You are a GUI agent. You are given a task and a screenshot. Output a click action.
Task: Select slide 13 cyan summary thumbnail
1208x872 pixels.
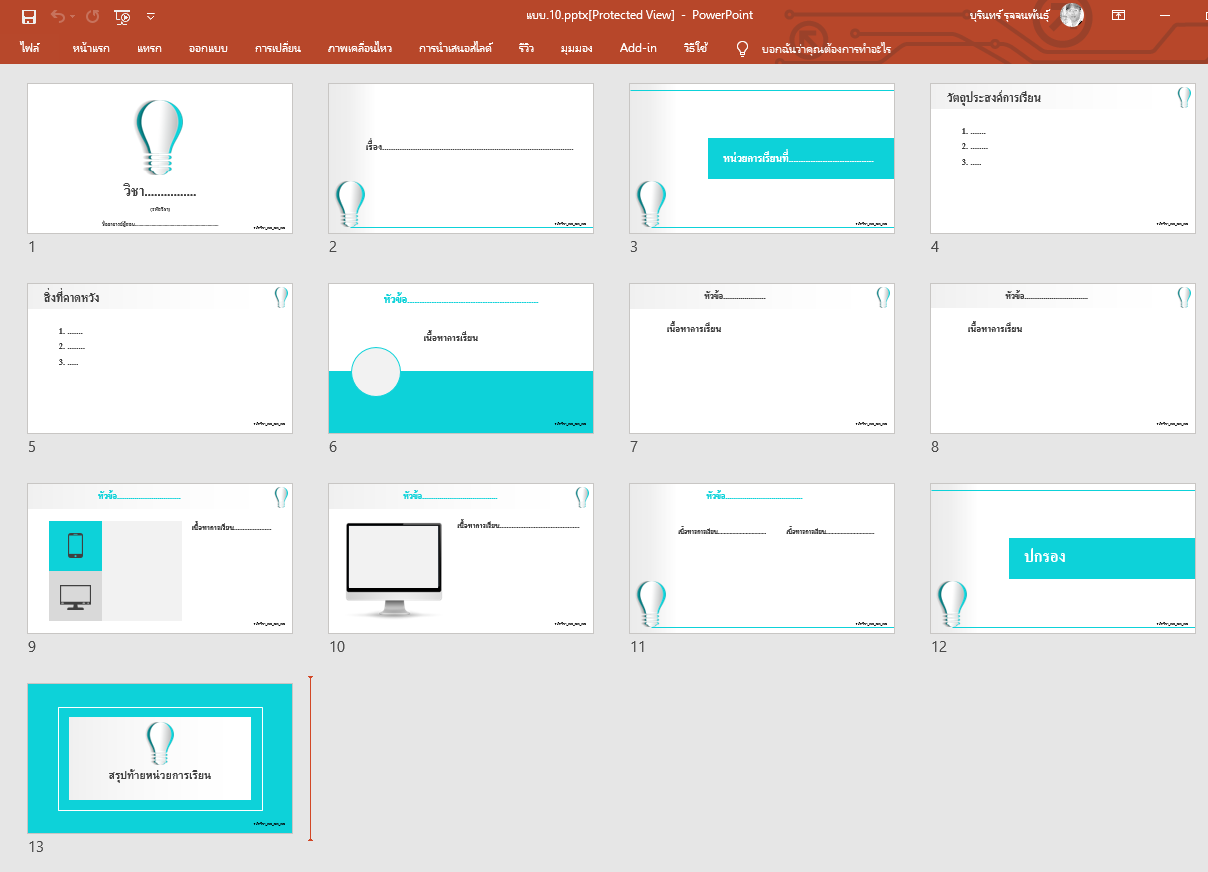coord(160,758)
